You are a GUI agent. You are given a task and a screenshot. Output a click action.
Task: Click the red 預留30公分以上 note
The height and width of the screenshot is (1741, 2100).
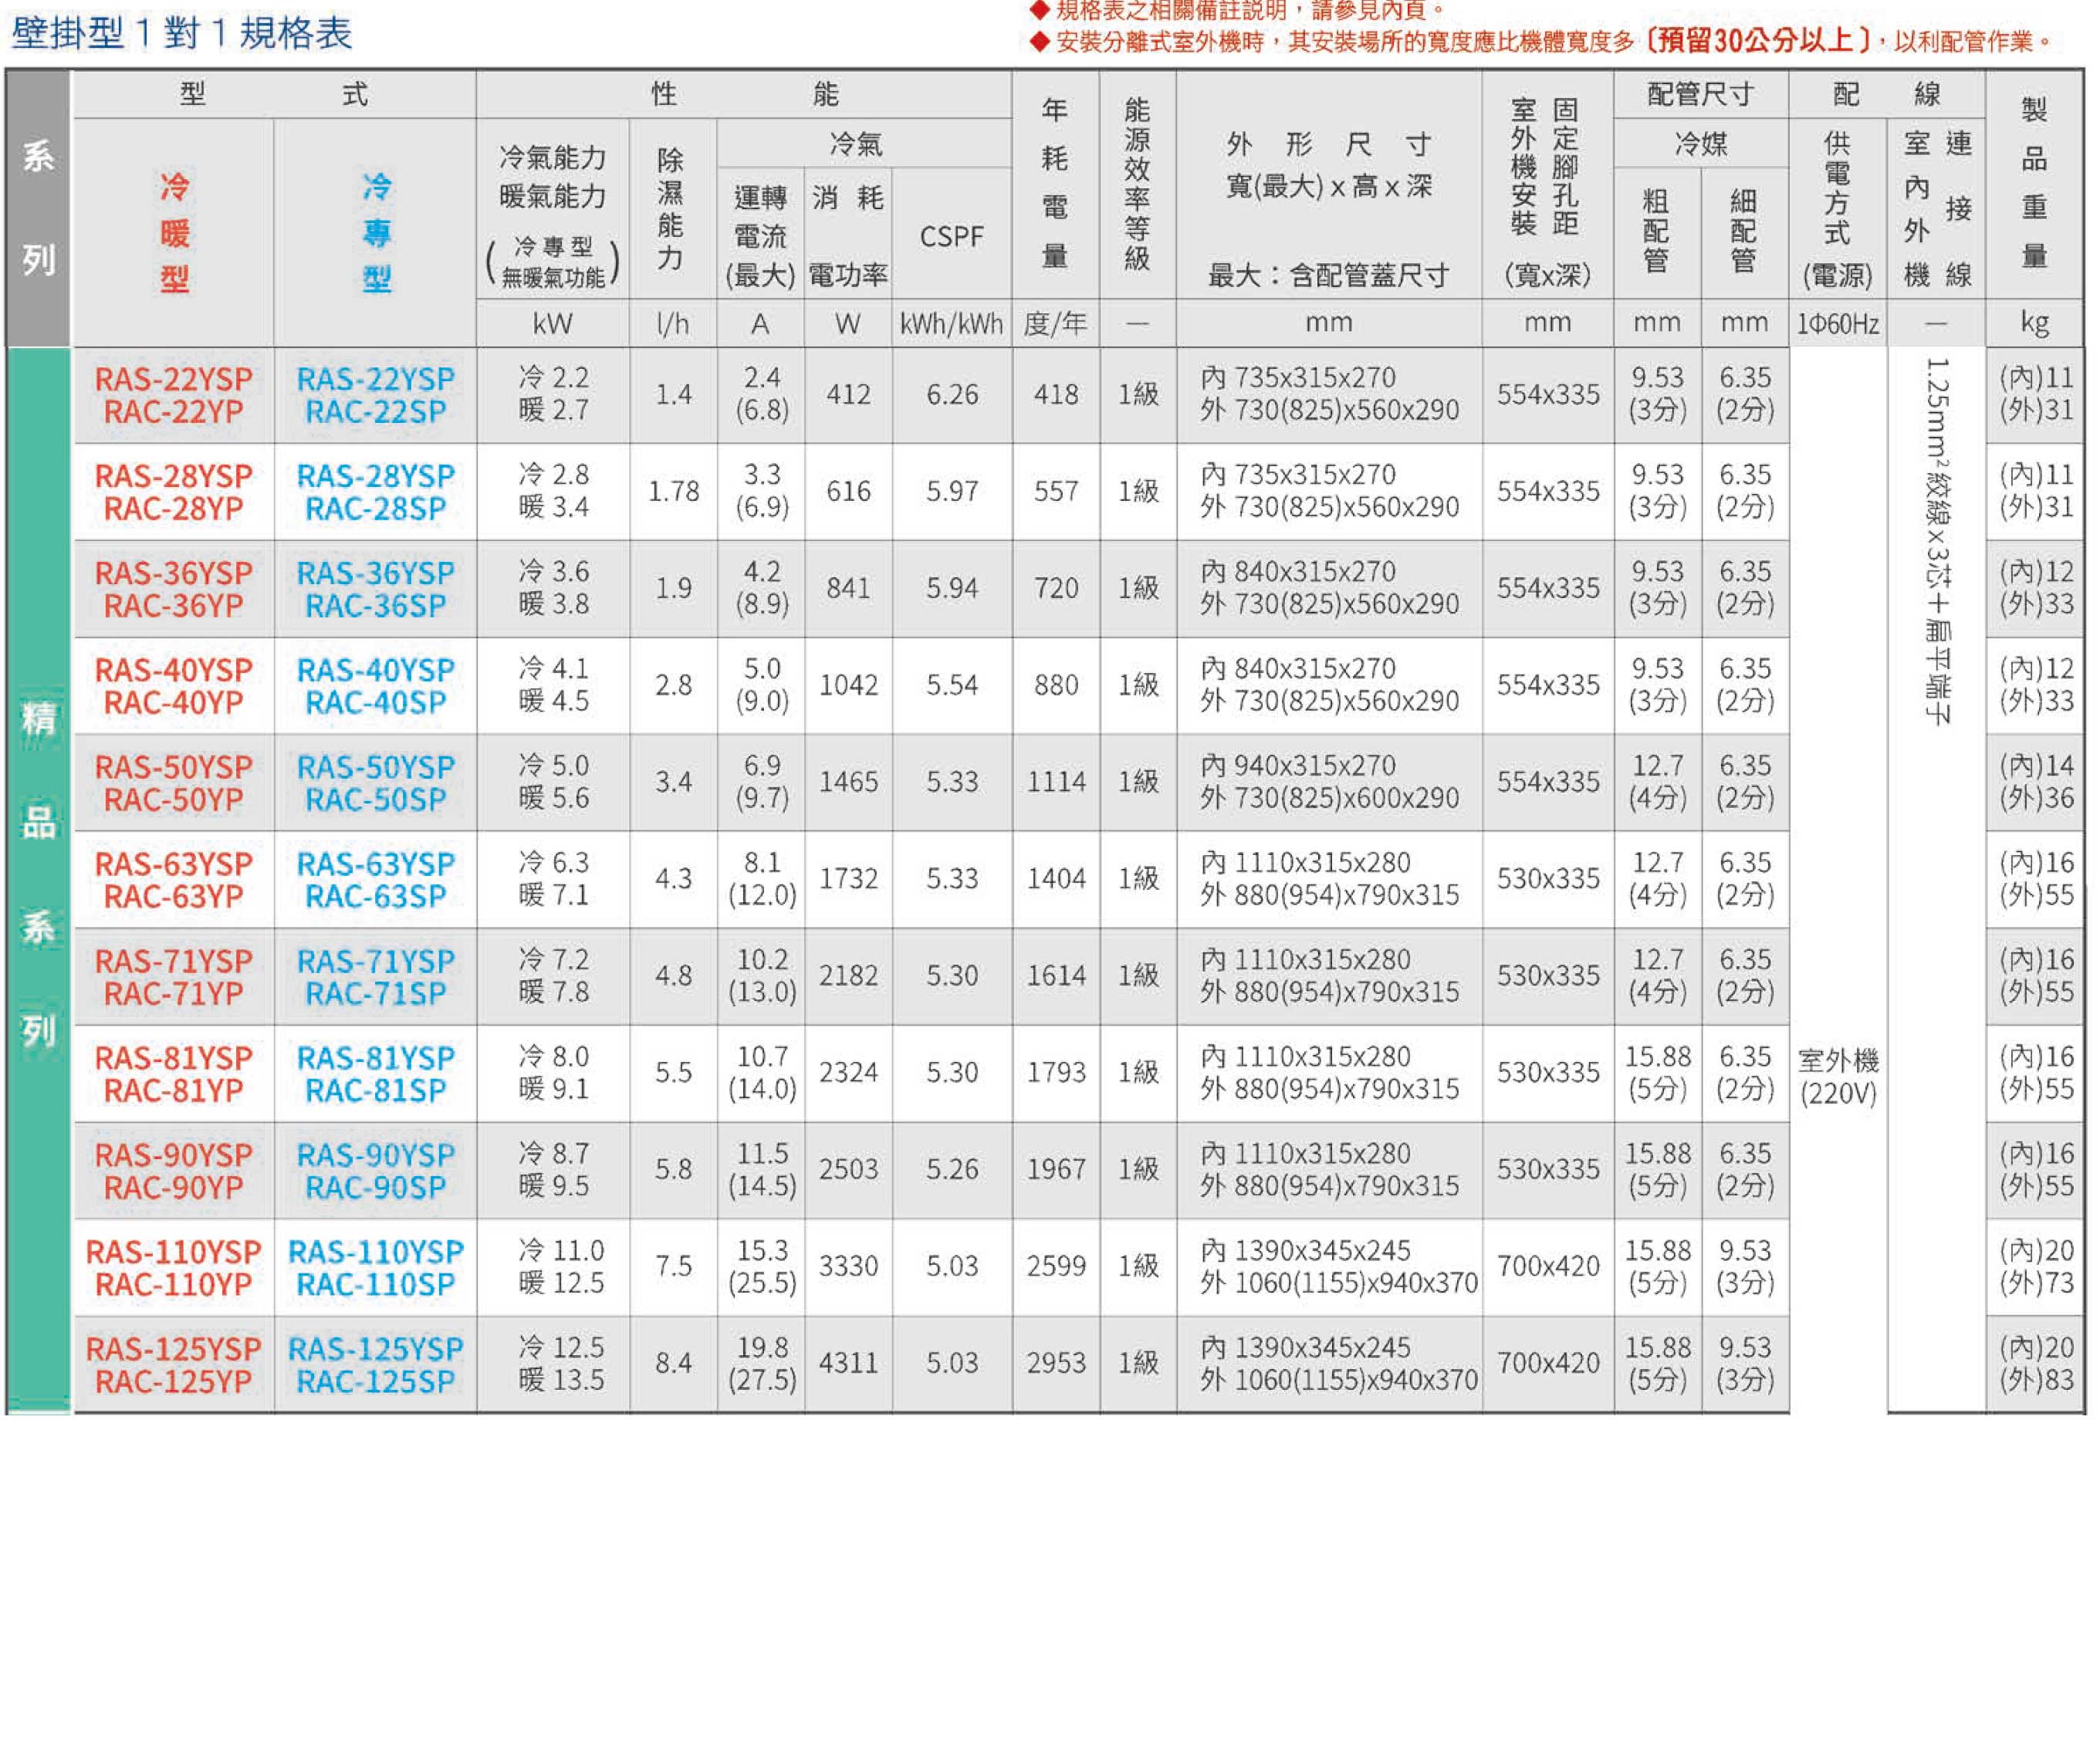tap(1759, 40)
